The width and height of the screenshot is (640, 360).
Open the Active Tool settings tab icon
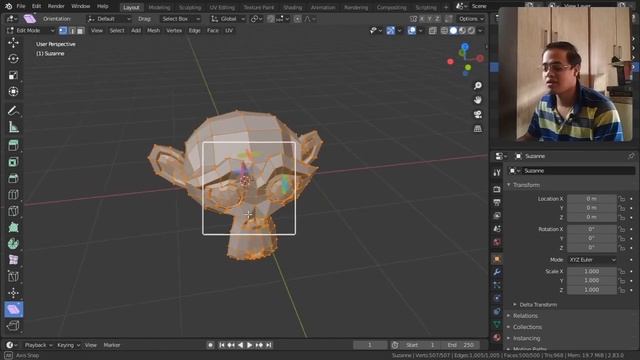[497, 173]
